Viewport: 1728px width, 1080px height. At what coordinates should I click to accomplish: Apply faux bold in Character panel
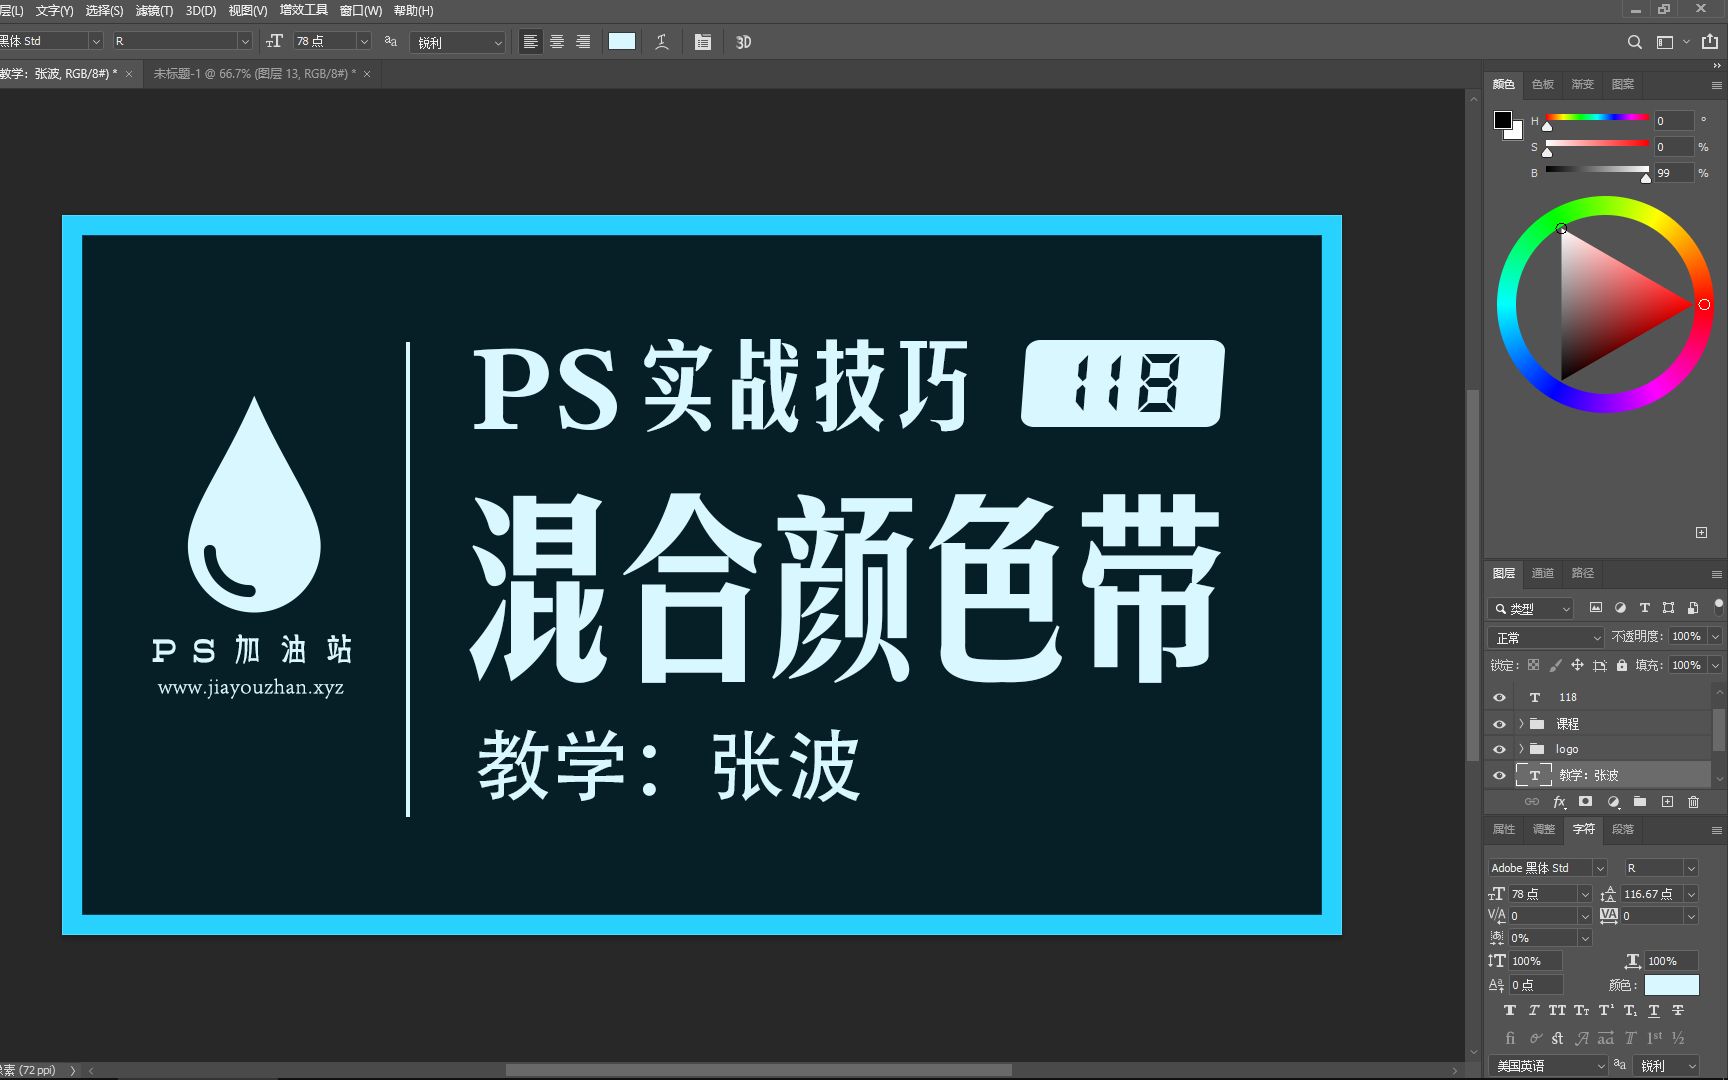coord(1510,1011)
